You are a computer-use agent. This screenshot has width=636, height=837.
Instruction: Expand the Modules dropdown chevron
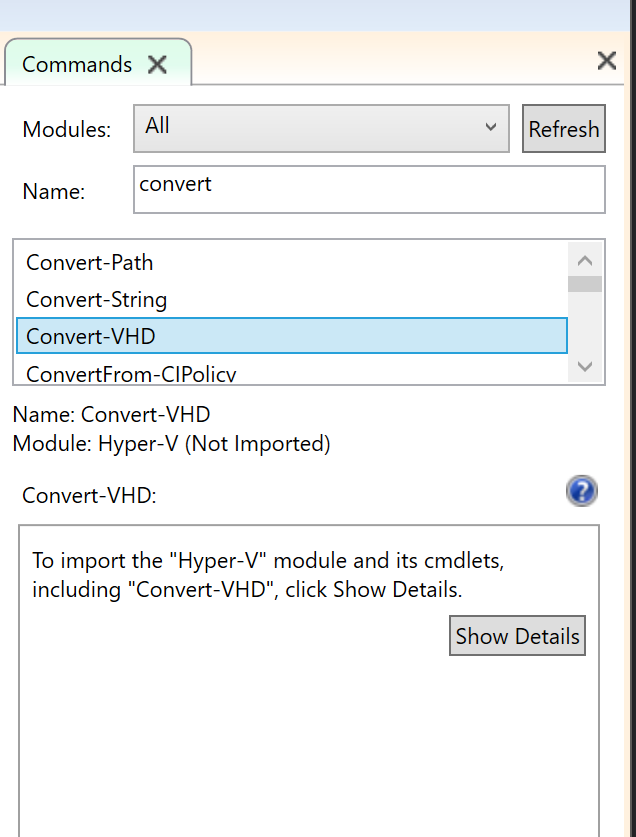490,127
